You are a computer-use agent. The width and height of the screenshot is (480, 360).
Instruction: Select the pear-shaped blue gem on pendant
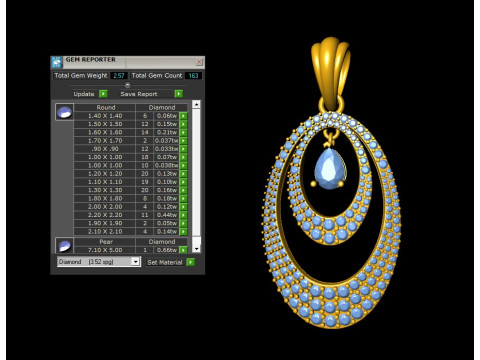click(329, 169)
